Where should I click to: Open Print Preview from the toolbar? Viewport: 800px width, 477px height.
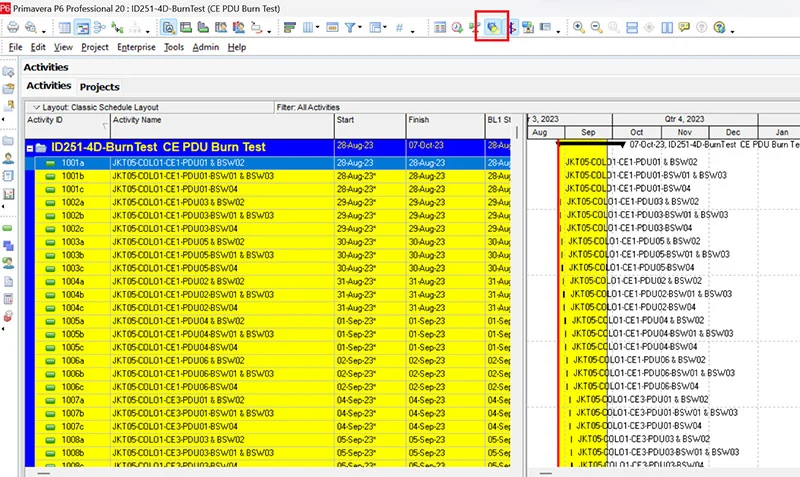click(31, 28)
